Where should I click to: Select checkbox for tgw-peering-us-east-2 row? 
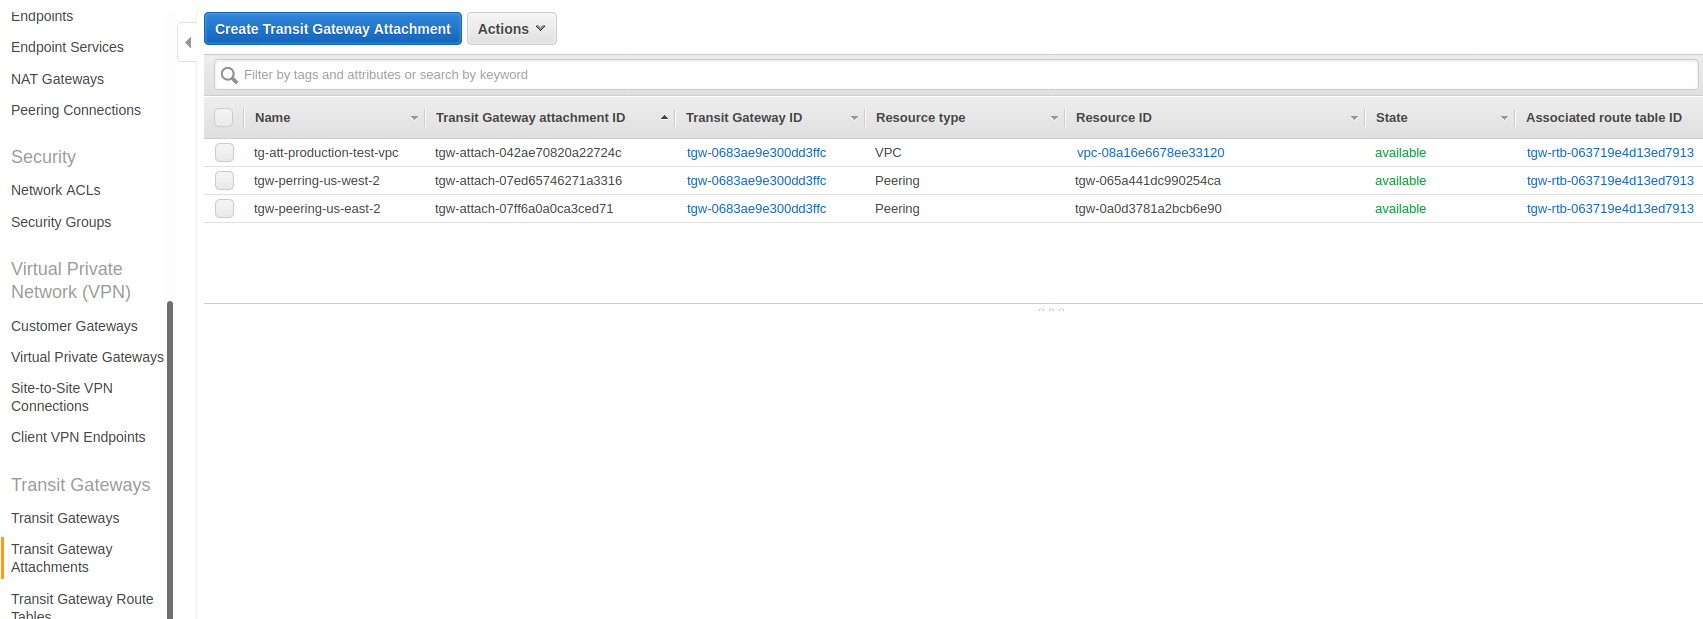click(224, 208)
